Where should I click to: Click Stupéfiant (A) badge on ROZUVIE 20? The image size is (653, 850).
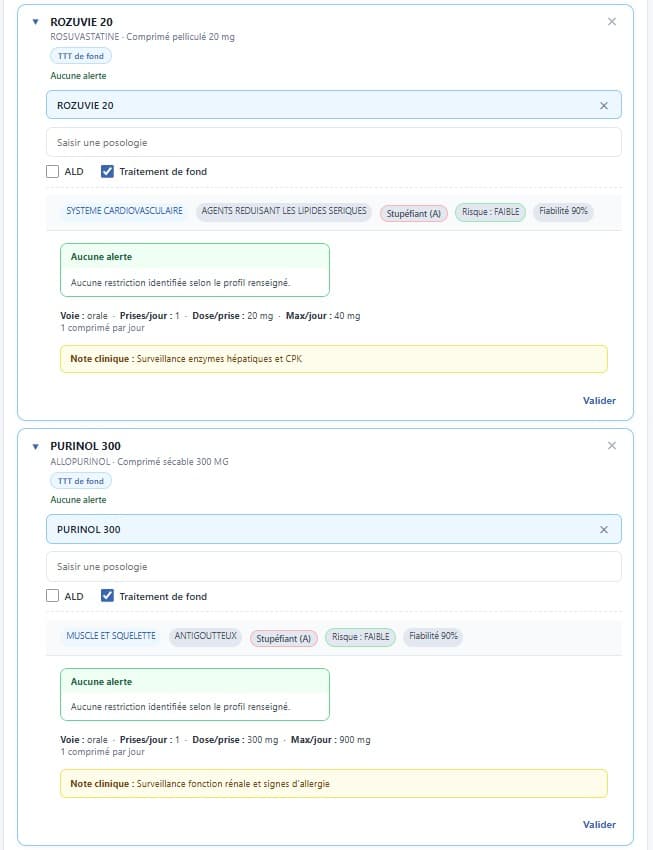pos(413,214)
